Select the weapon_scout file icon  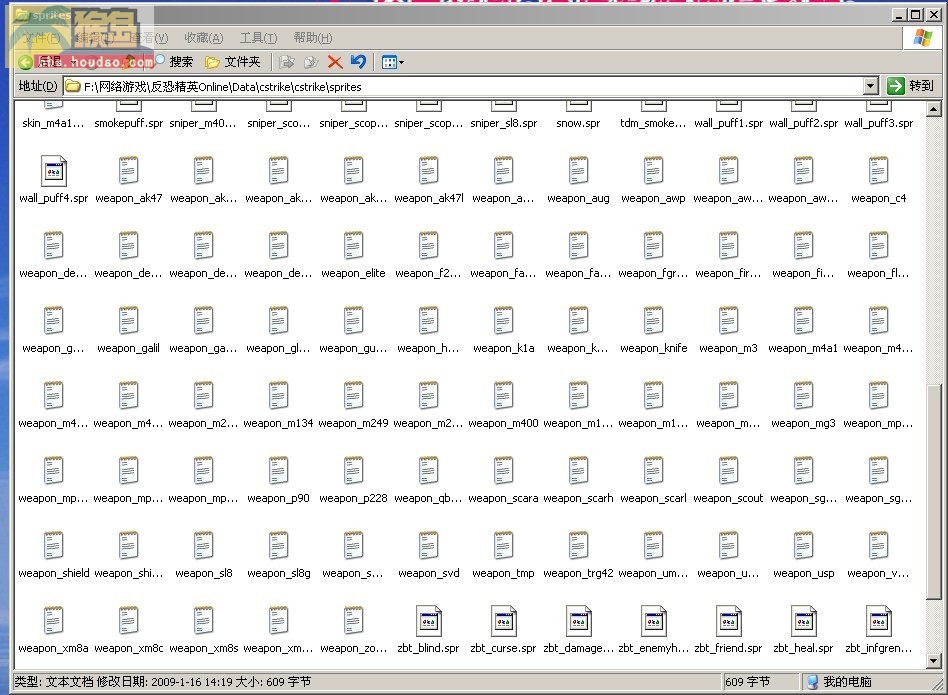[x=728, y=471]
